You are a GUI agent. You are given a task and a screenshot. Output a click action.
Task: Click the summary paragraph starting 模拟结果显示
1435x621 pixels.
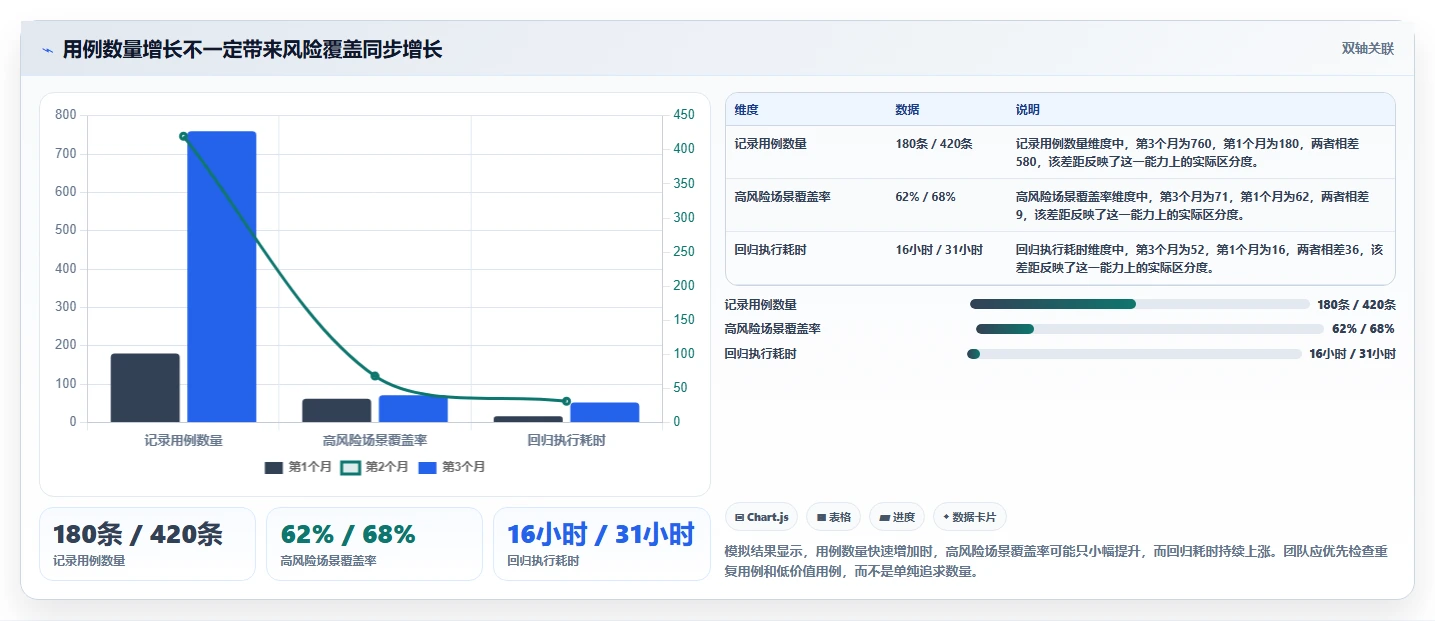click(x=1056, y=561)
